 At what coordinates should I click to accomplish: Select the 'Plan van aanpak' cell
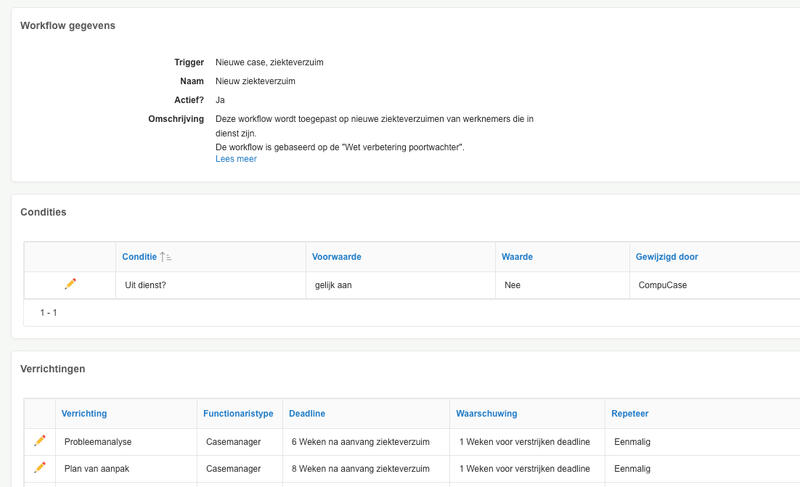coord(126,469)
